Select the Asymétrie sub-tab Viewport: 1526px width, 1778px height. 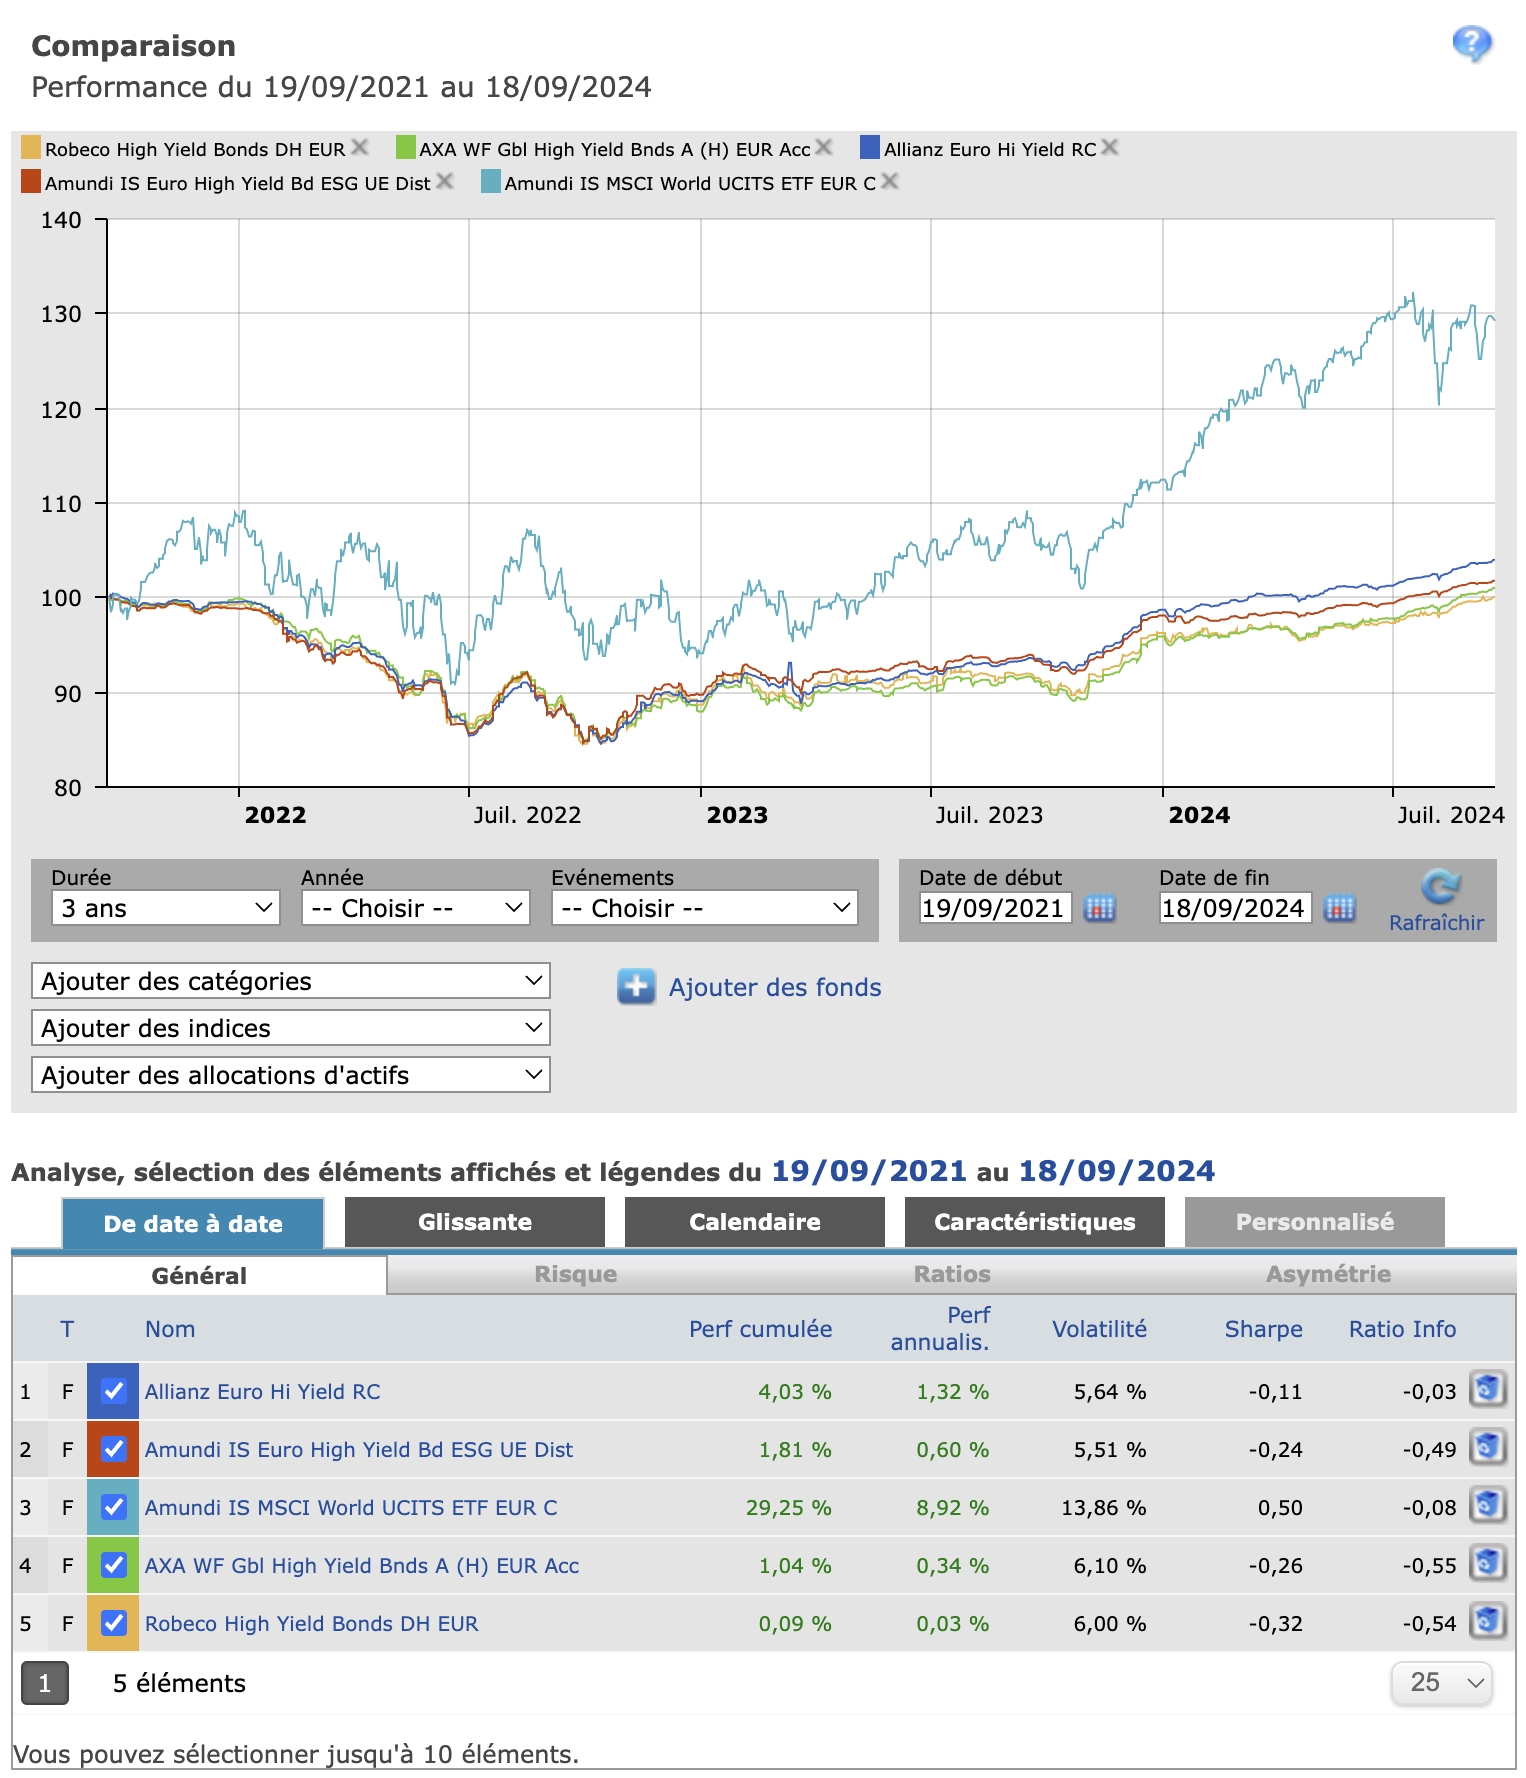(x=1328, y=1274)
